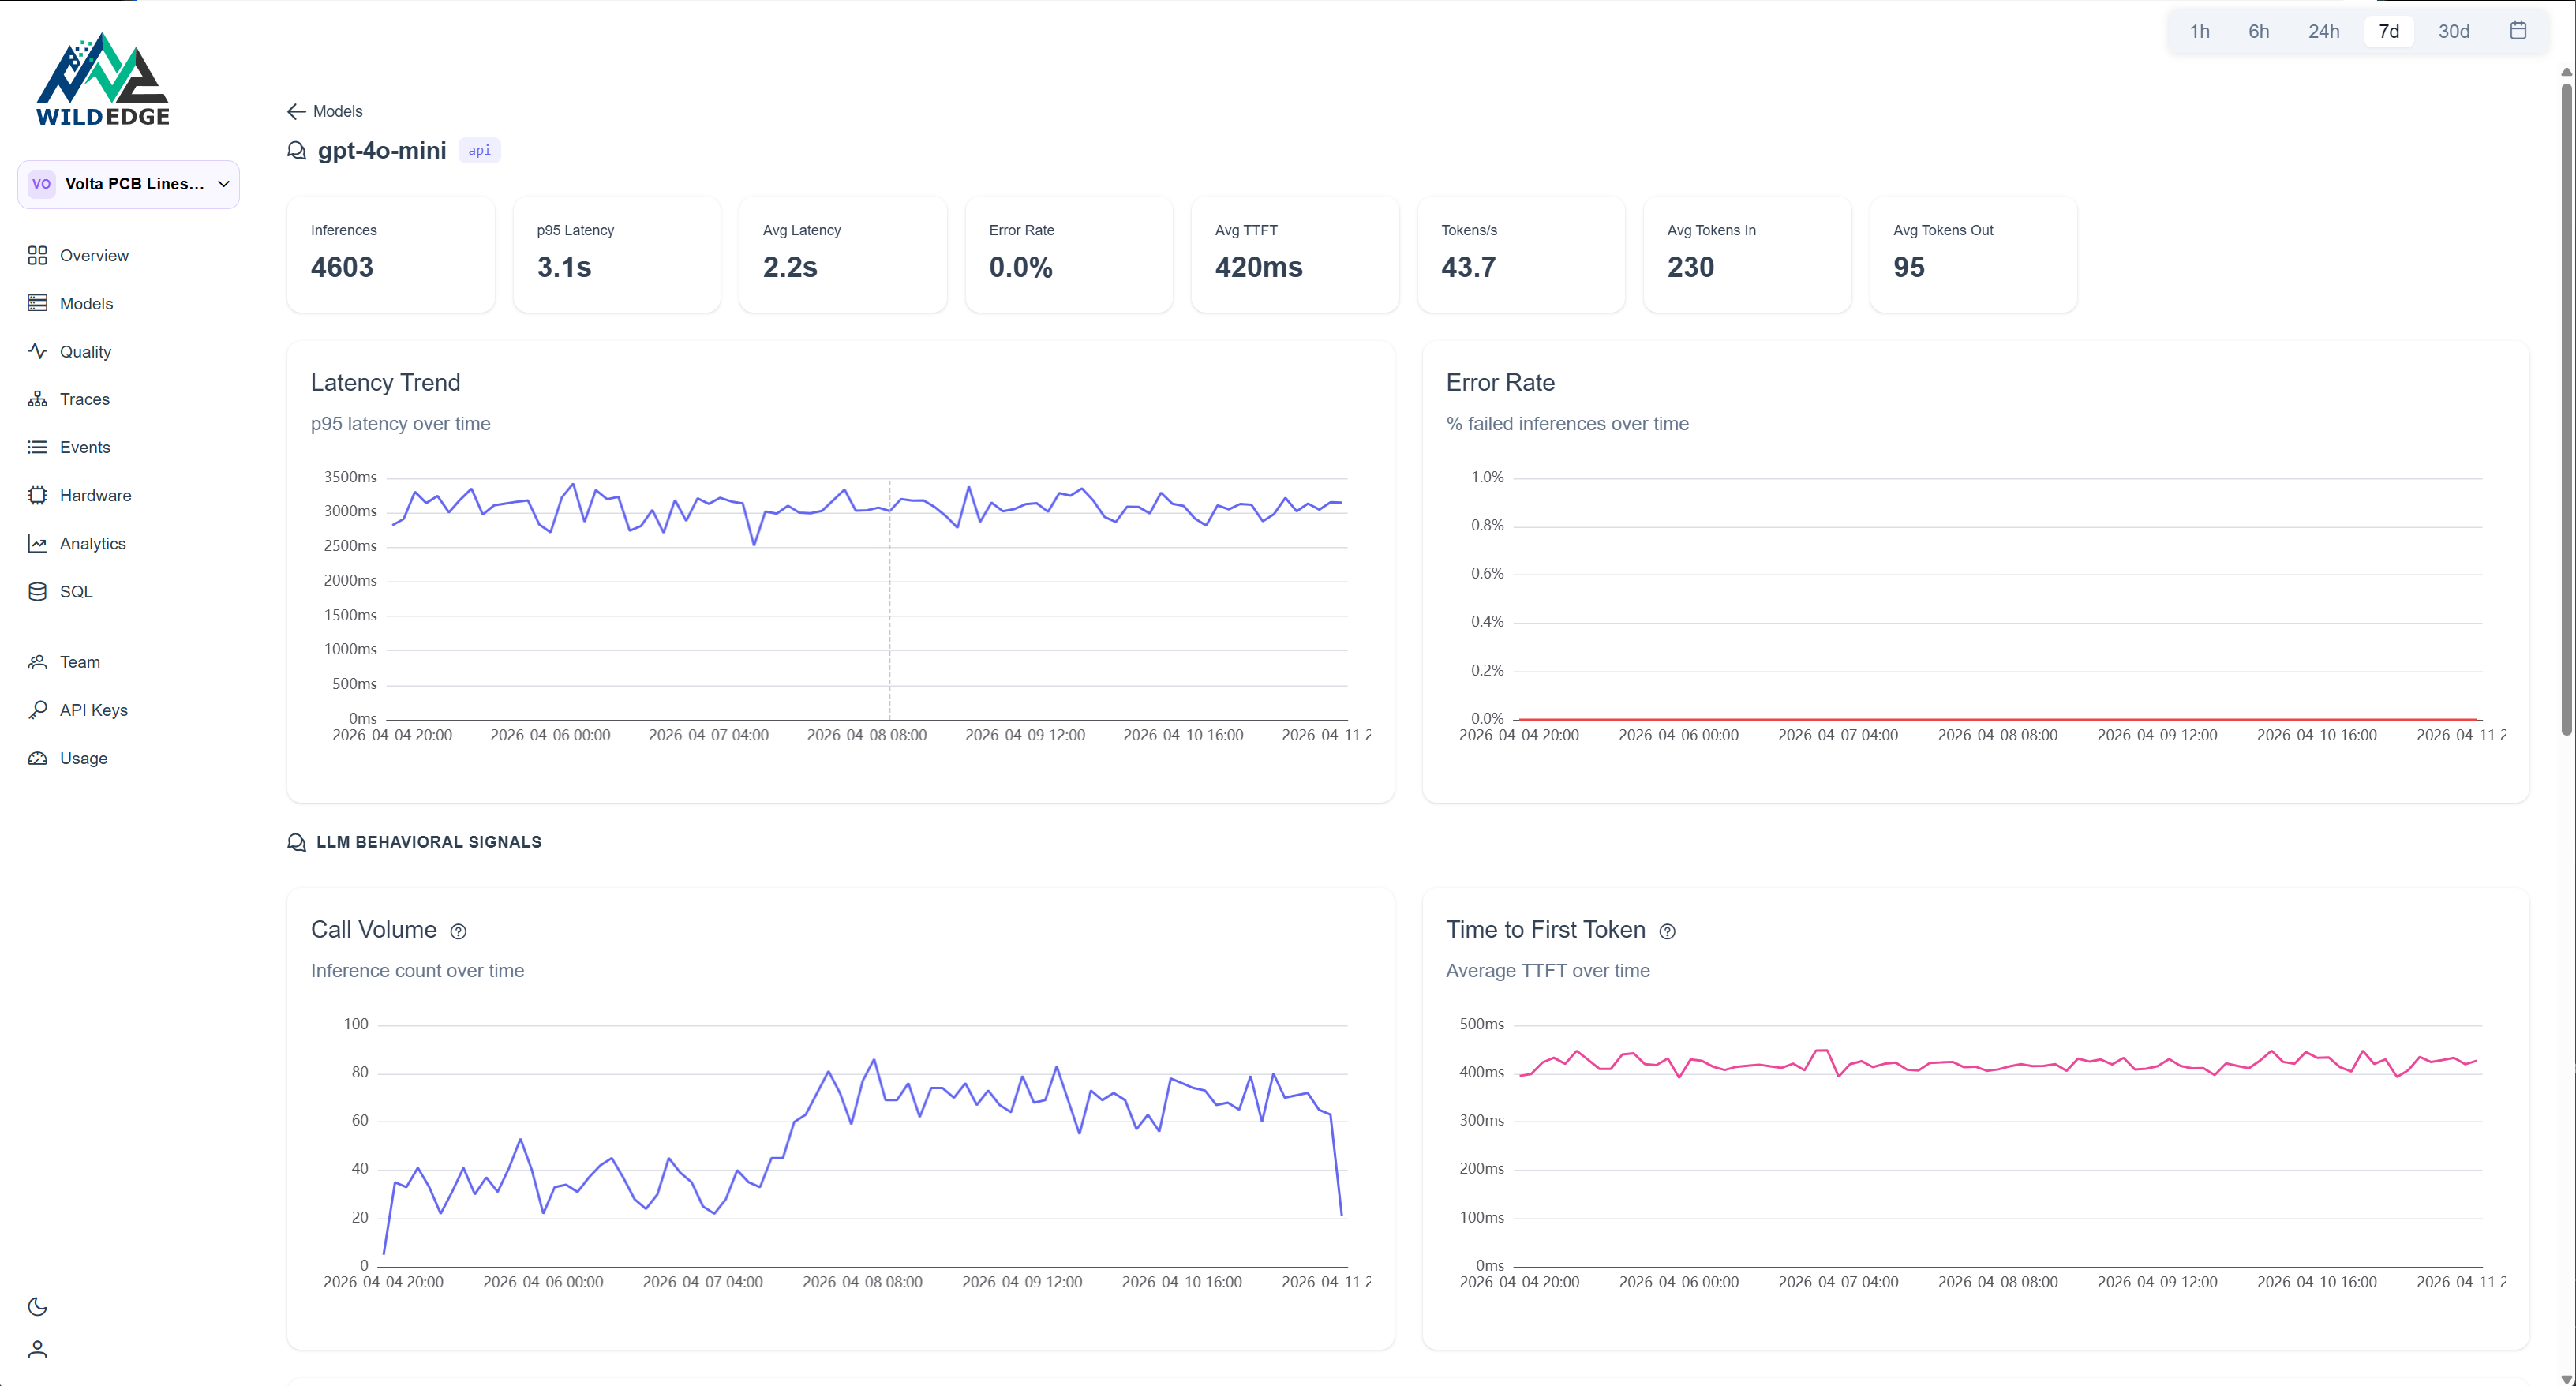Click the help icon next to Call Volume
The width and height of the screenshot is (2576, 1386).
coord(458,931)
